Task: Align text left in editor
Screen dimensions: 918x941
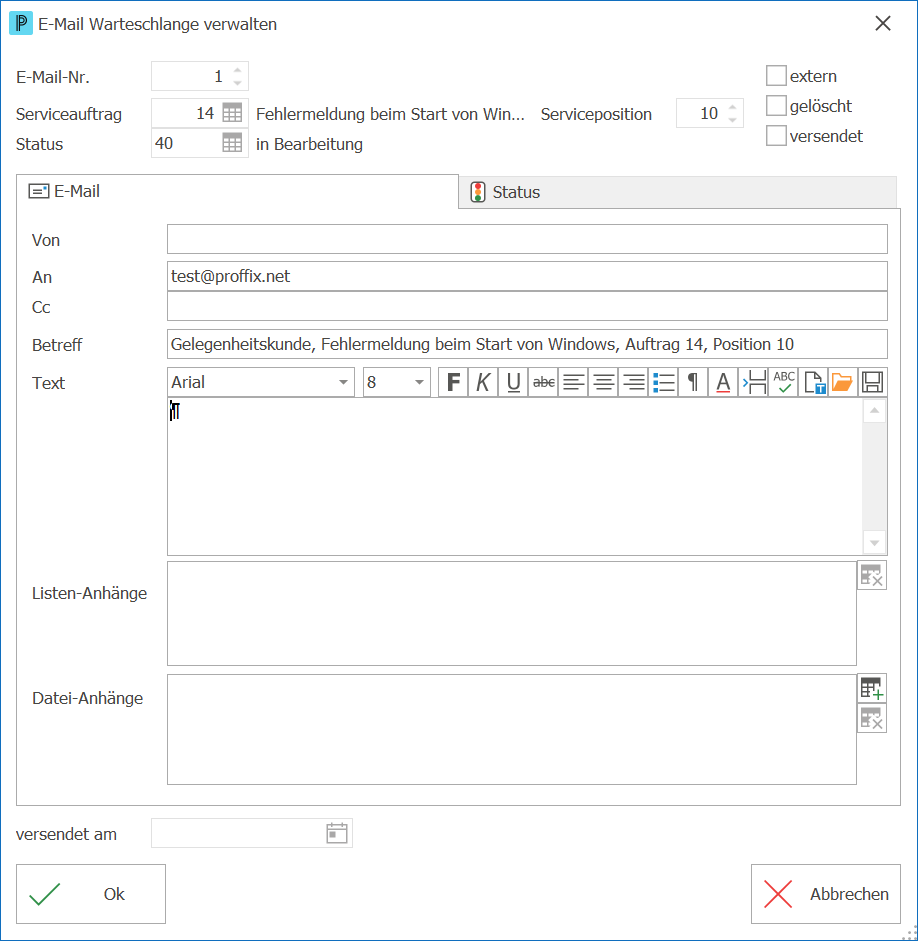Action: (x=574, y=382)
